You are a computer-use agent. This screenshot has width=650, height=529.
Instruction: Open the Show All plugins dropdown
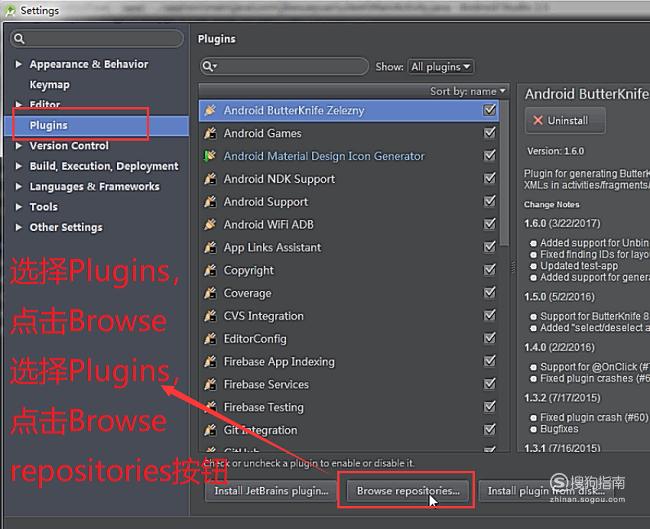441,66
